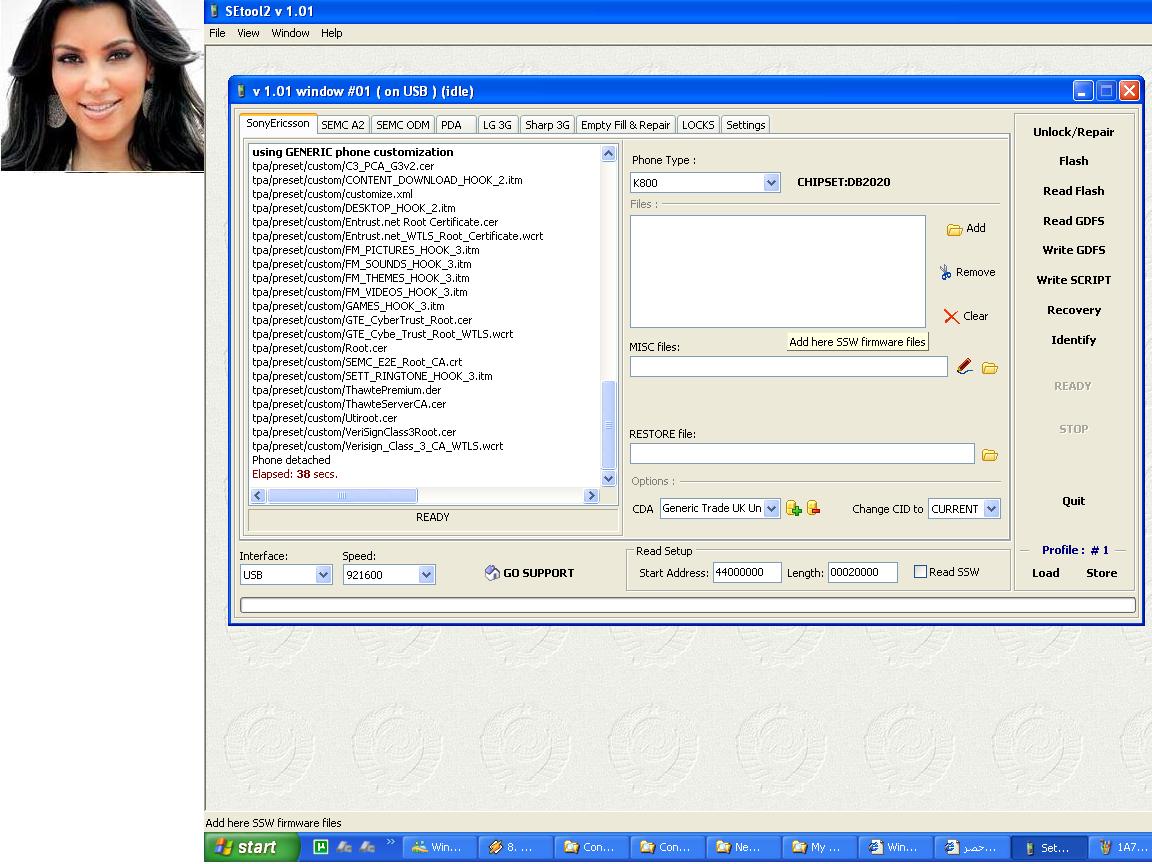Click the profile Store button
Viewport: 1152px width, 864px height.
point(1101,573)
